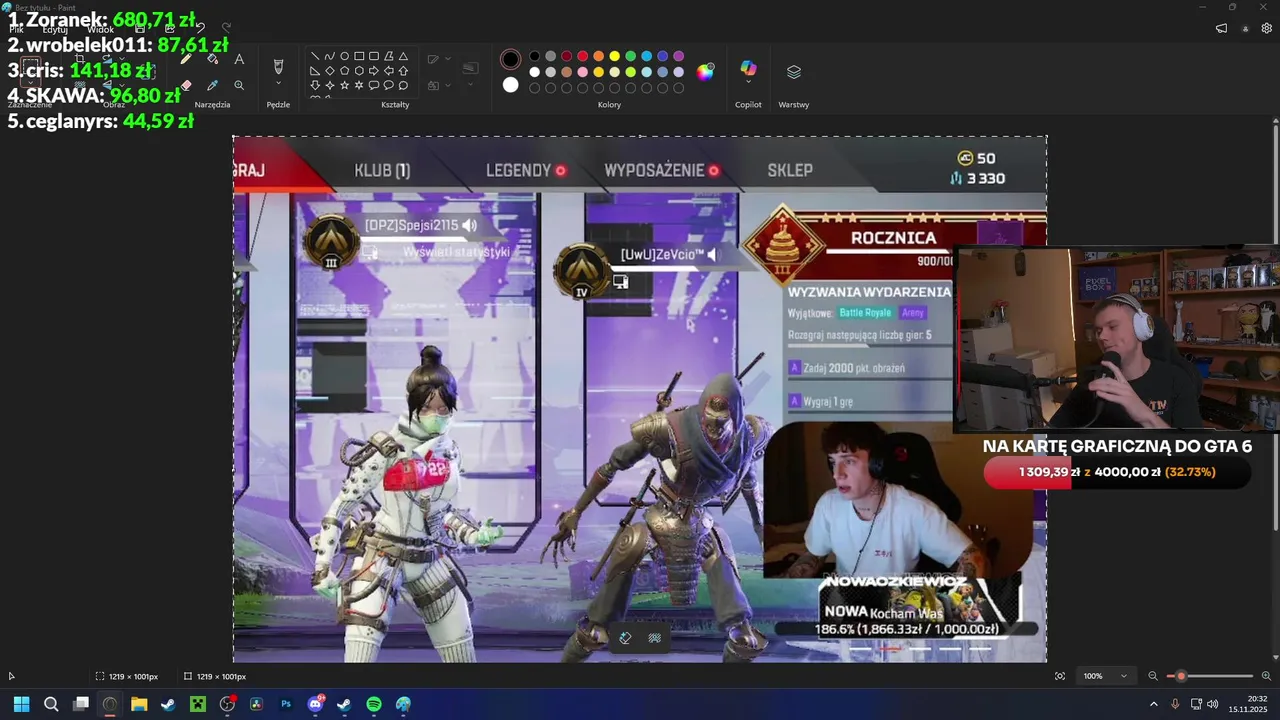
Task: Pick the green color swatch
Action: pos(630,56)
